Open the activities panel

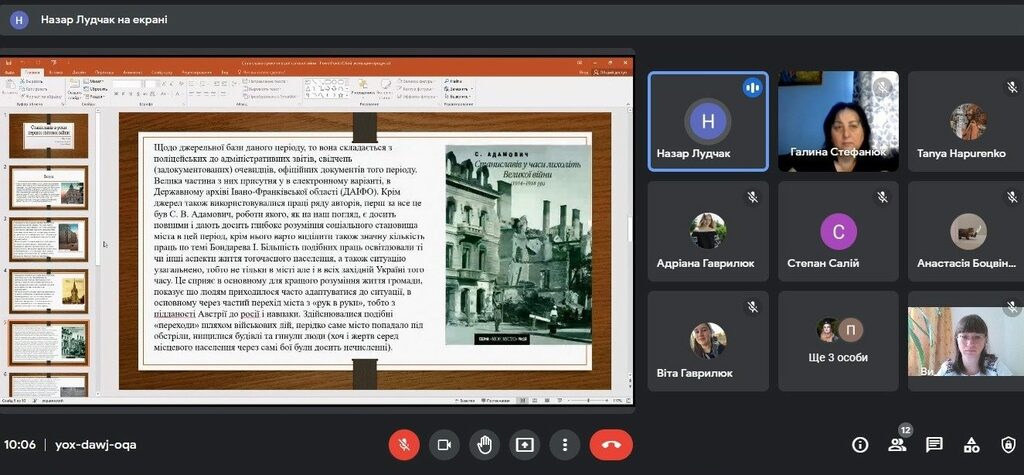(x=971, y=445)
